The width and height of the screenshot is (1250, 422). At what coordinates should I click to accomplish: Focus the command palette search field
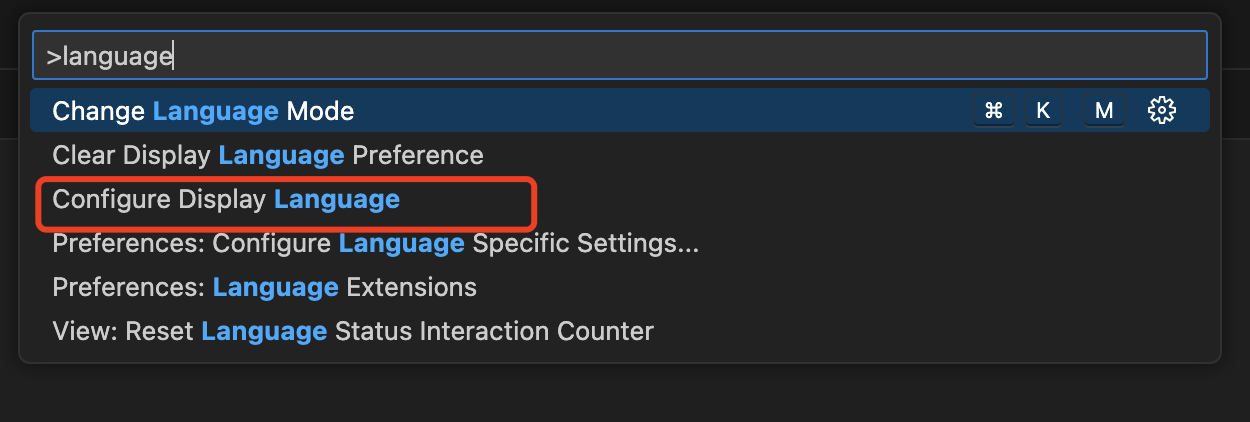coord(620,55)
